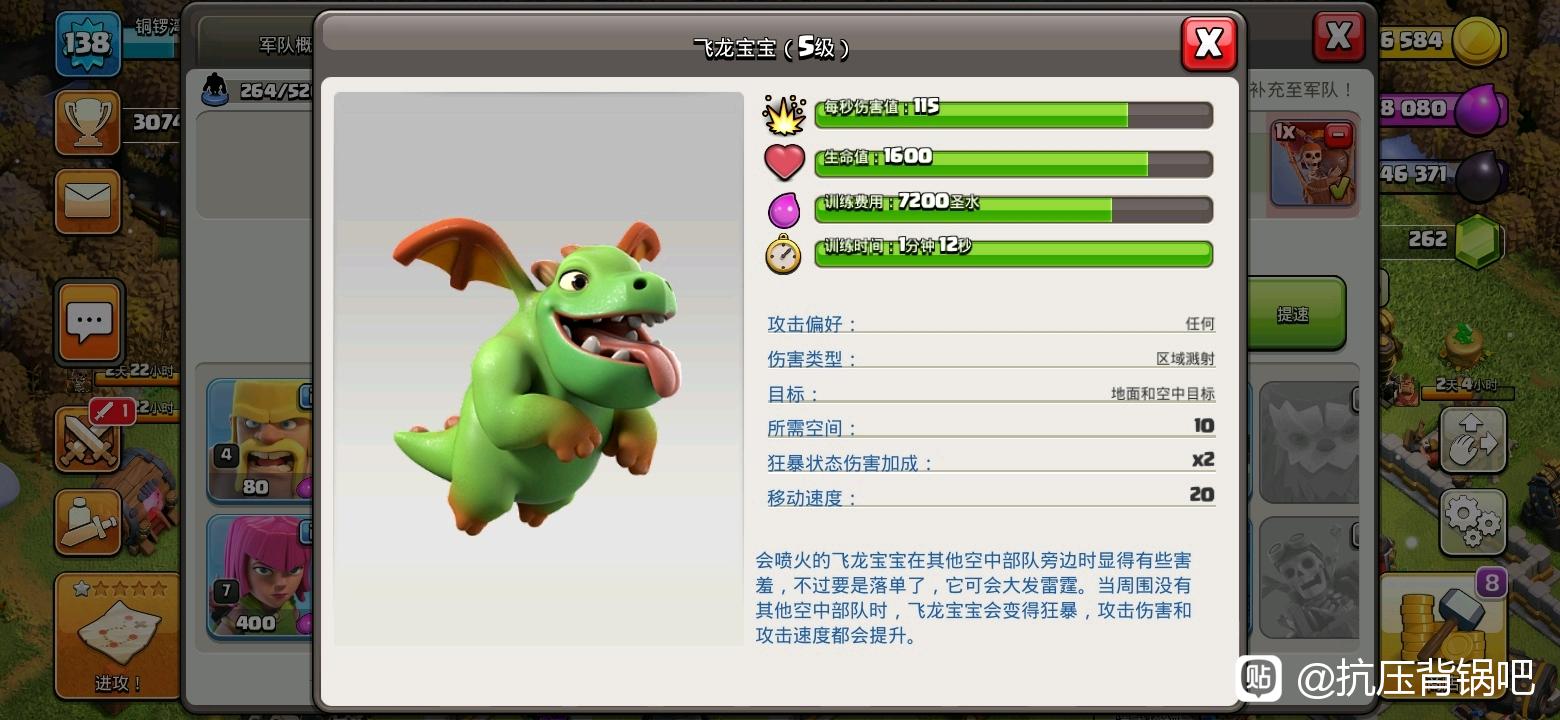This screenshot has height=720, width=1560.
Task: Click the 攻击偏好 row value 任何
Action: [1200, 324]
